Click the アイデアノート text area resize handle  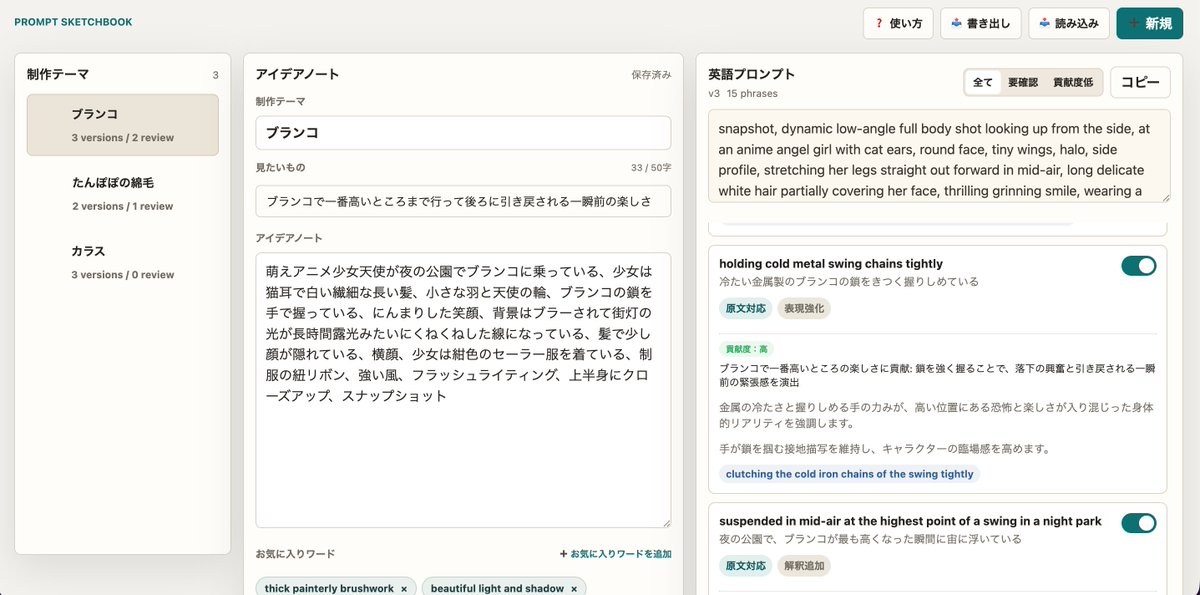click(665, 522)
